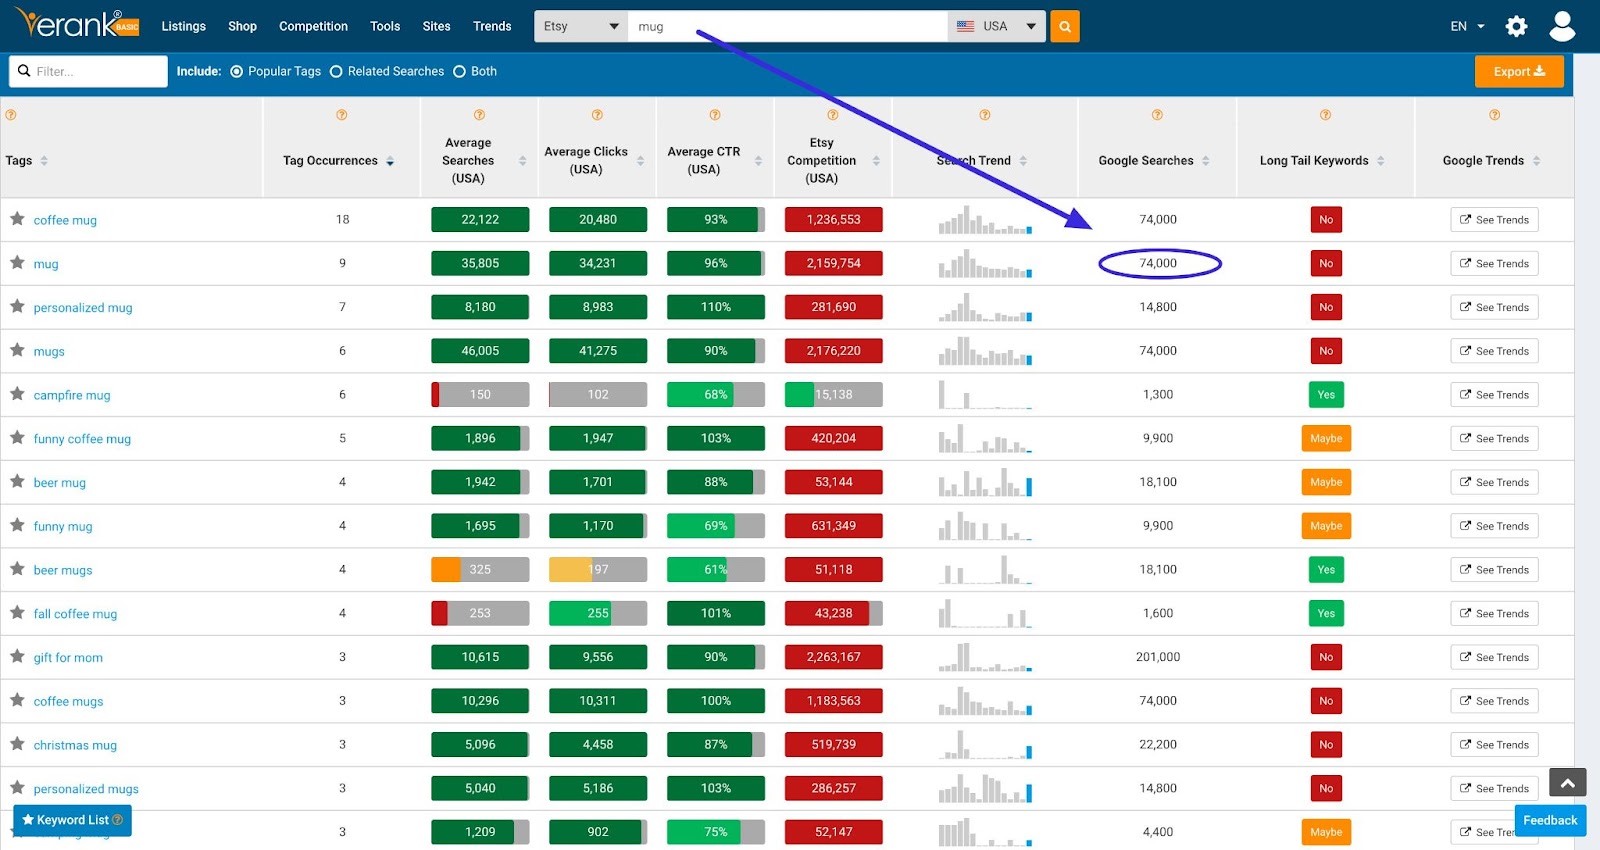Open the Trends menu
Image resolution: width=1600 pixels, height=850 pixels.
coord(492,26)
